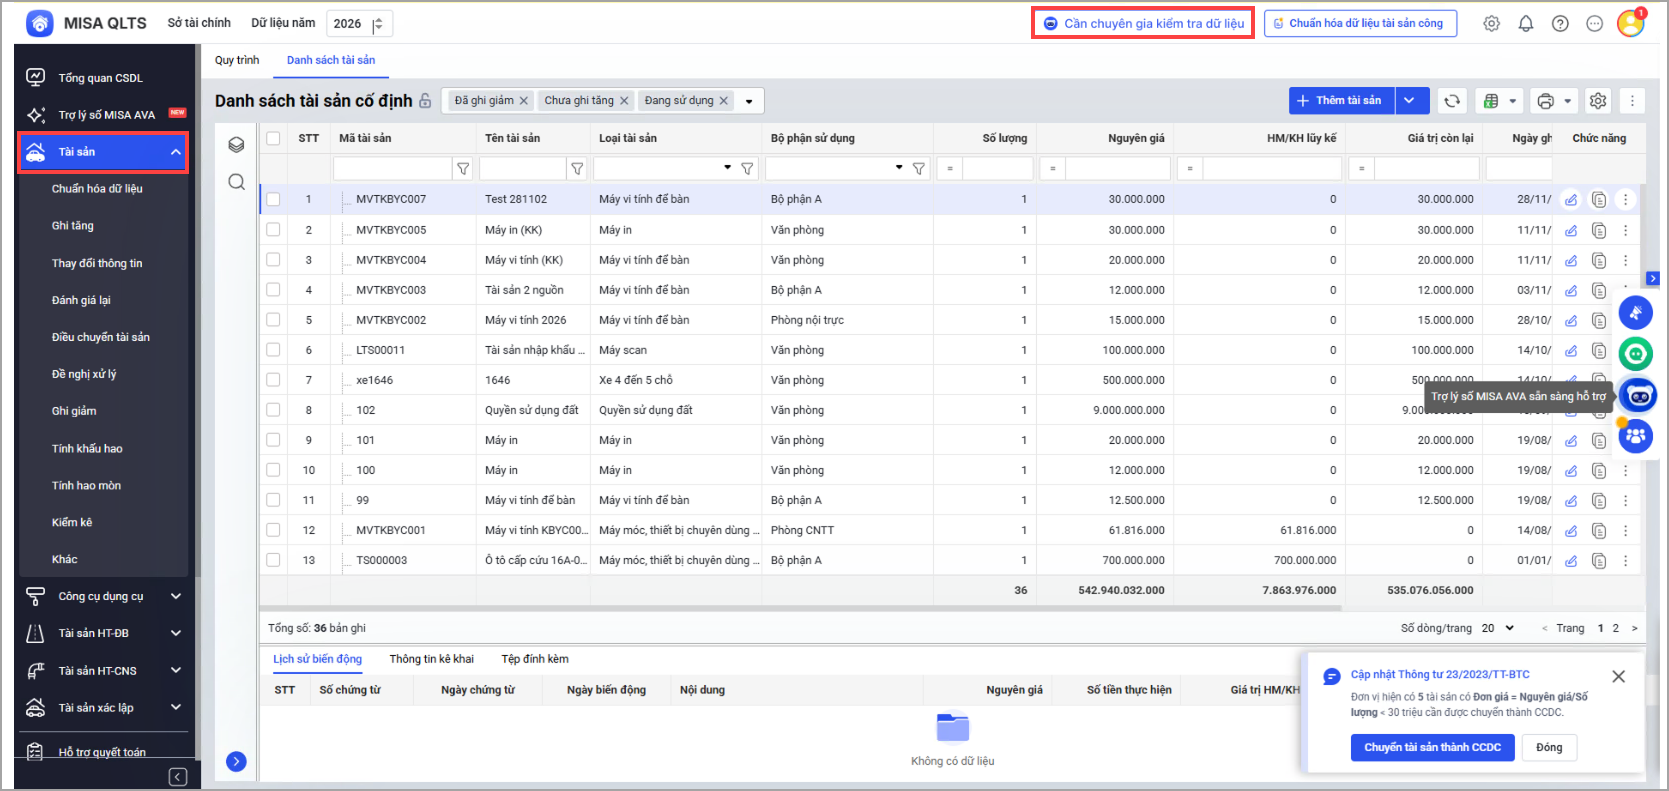Click the table settings gear icon
Image resolution: width=1669 pixels, height=791 pixels.
point(1598,101)
